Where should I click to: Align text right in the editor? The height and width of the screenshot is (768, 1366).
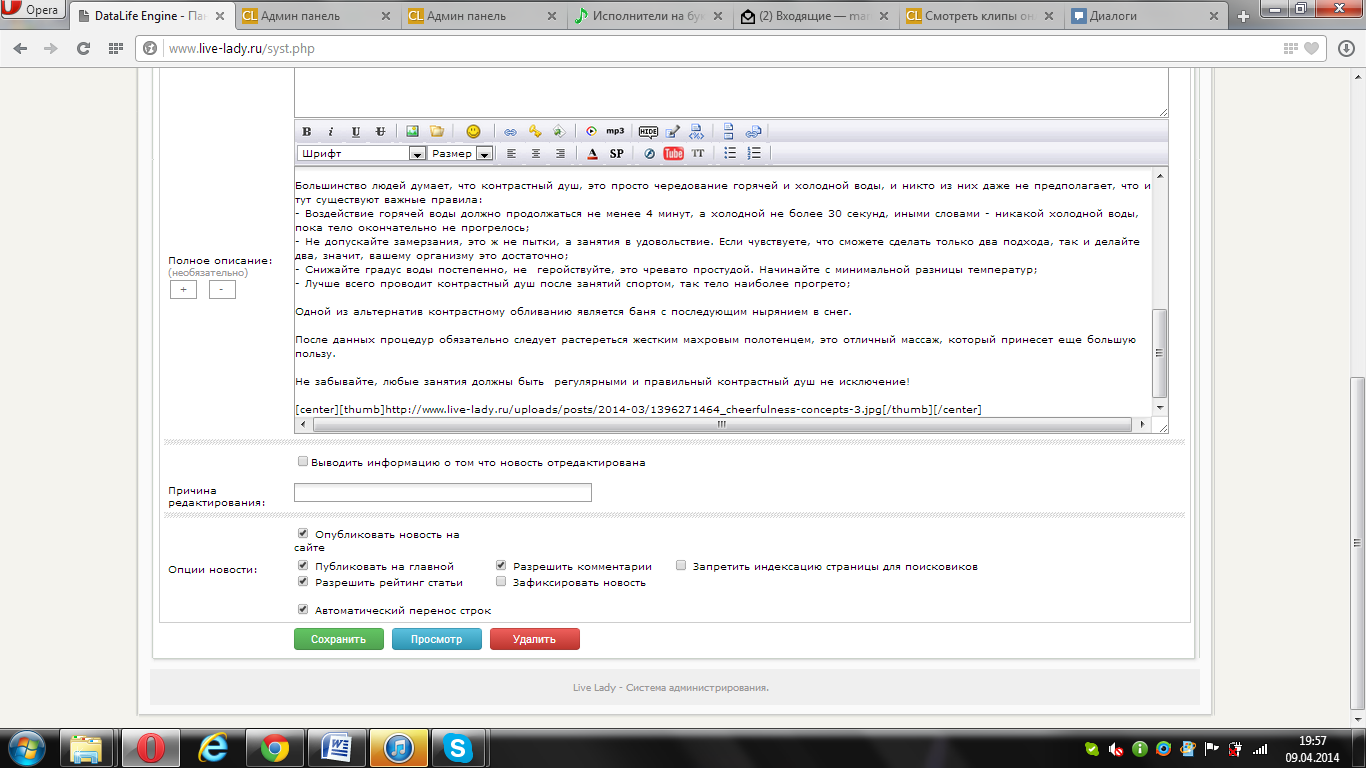[x=560, y=154]
